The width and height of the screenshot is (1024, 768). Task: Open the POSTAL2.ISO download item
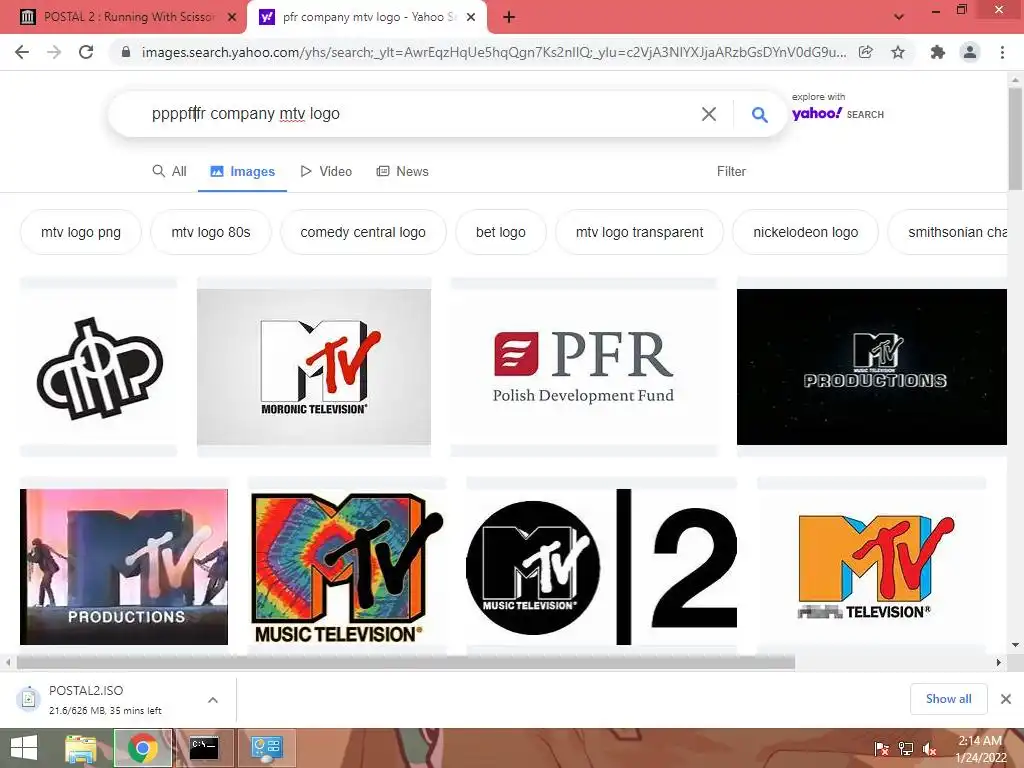[104, 699]
